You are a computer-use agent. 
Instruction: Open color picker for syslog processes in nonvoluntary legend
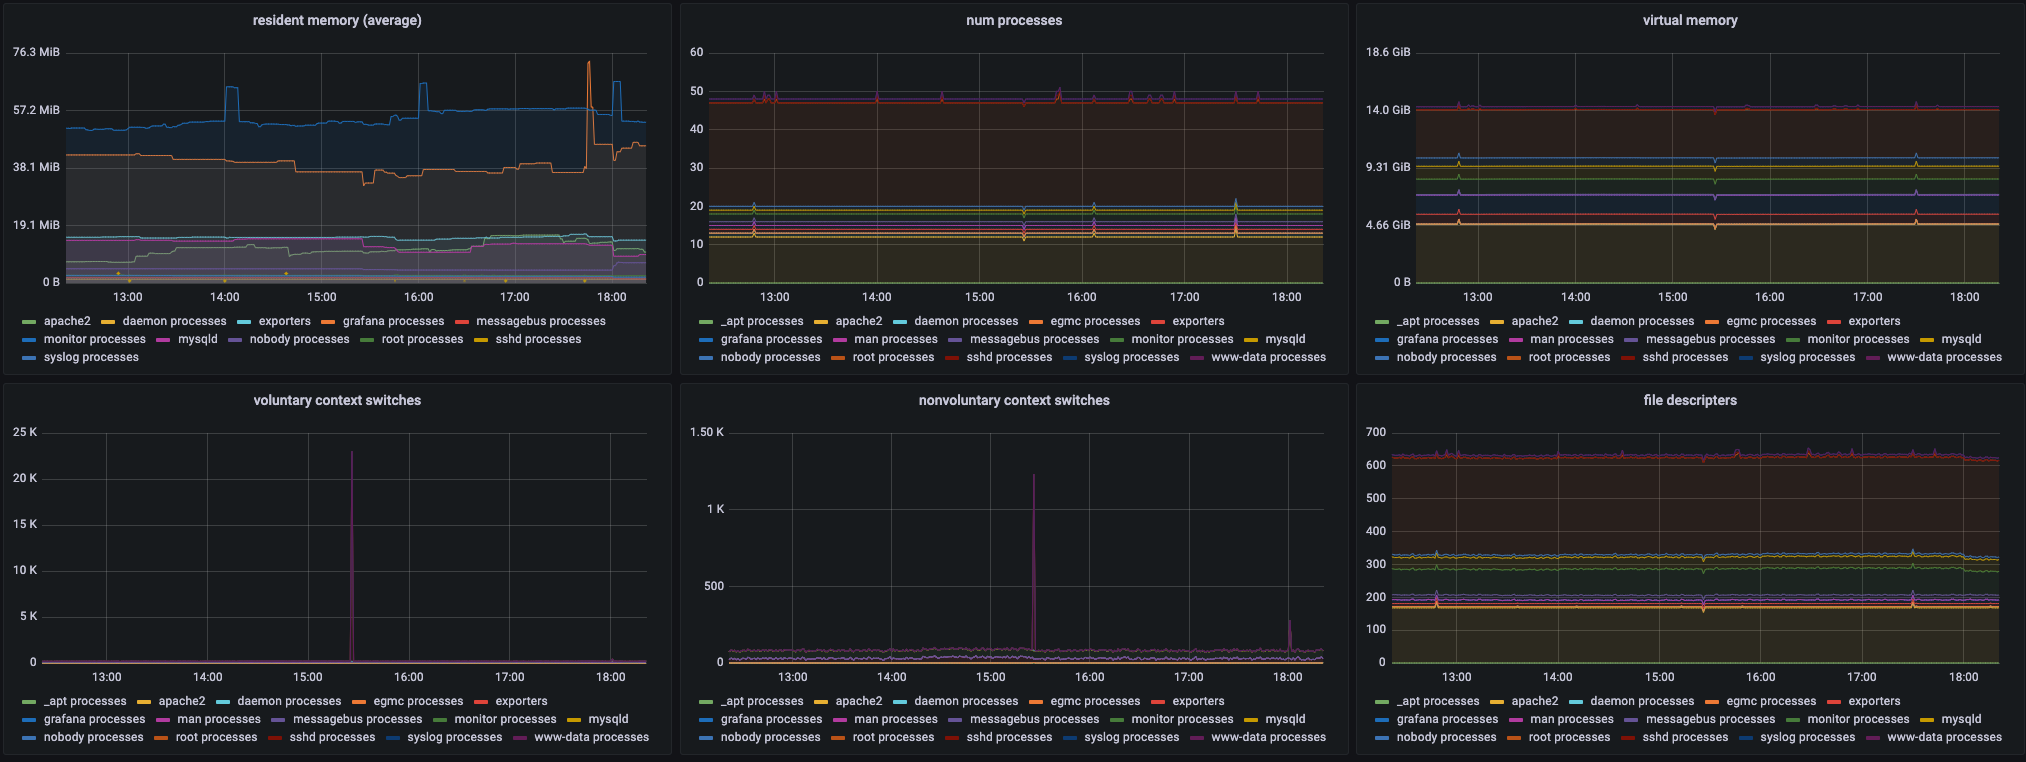point(1070,738)
